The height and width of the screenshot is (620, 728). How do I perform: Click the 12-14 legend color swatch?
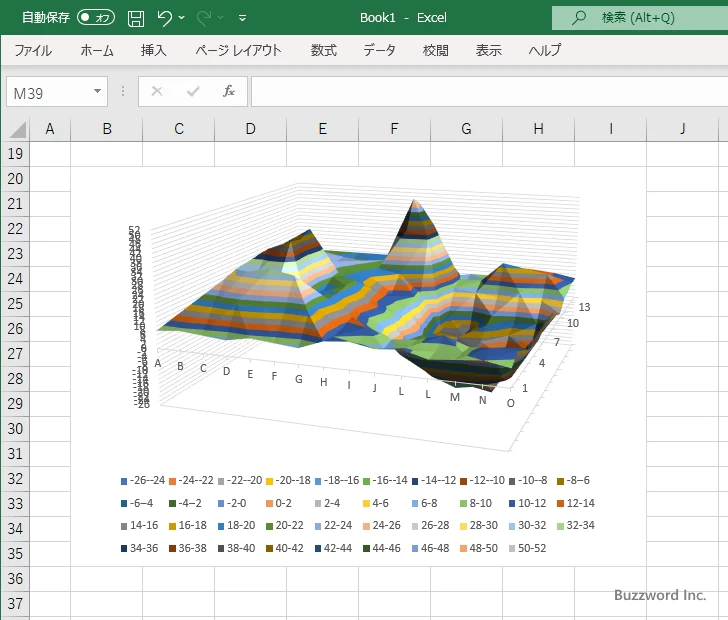click(x=560, y=504)
